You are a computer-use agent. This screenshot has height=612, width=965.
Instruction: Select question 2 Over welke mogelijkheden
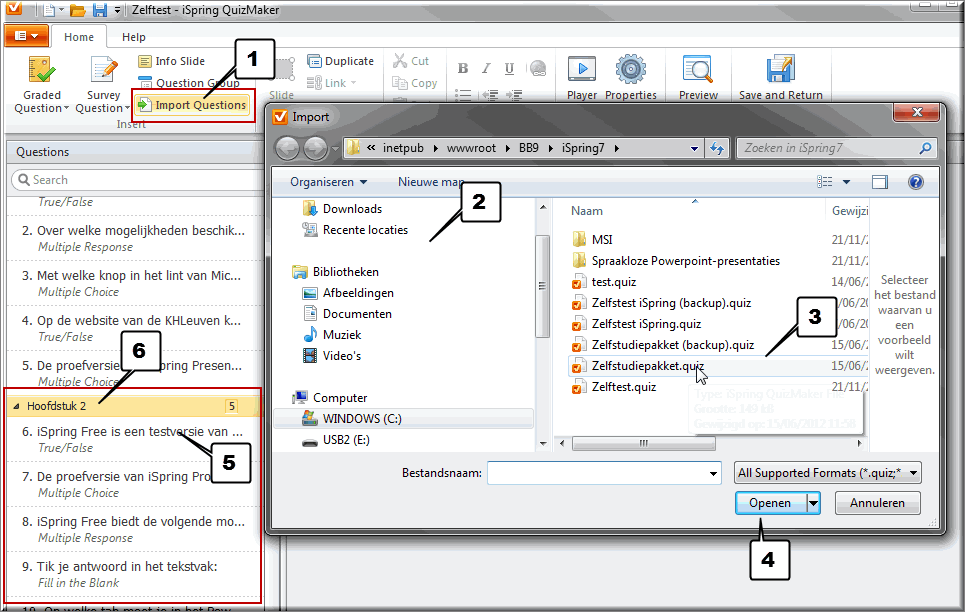point(134,238)
